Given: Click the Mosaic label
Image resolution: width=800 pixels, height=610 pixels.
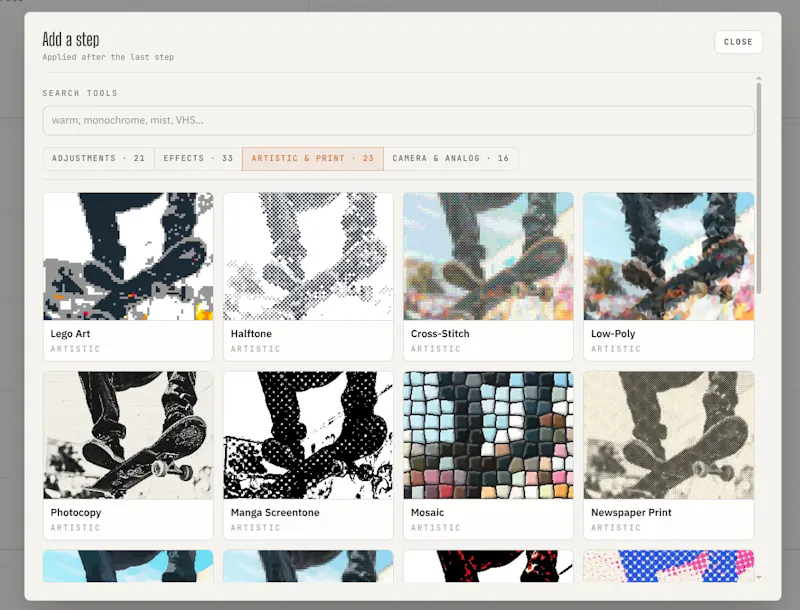Looking at the screenshot, I should pyautogui.click(x=427, y=513).
